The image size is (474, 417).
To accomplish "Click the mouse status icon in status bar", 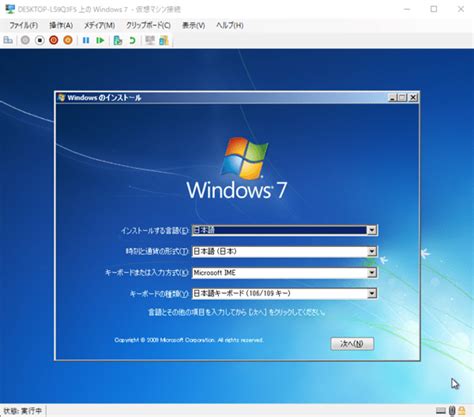I will tap(452, 411).
